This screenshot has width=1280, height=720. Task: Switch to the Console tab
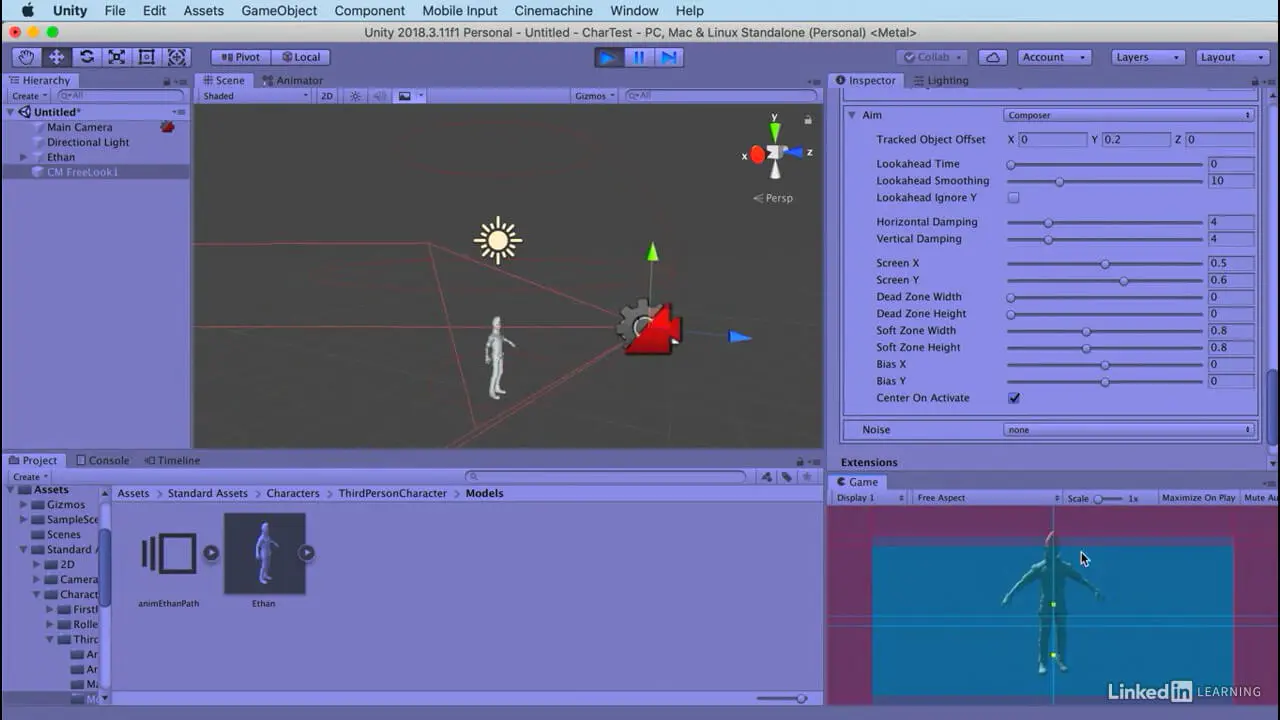102,461
